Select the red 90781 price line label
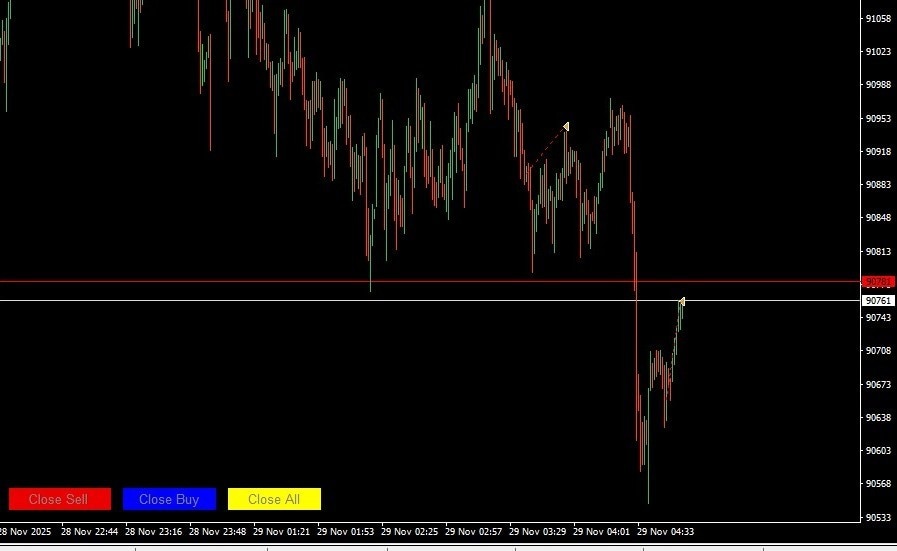 pyautogui.click(x=878, y=282)
